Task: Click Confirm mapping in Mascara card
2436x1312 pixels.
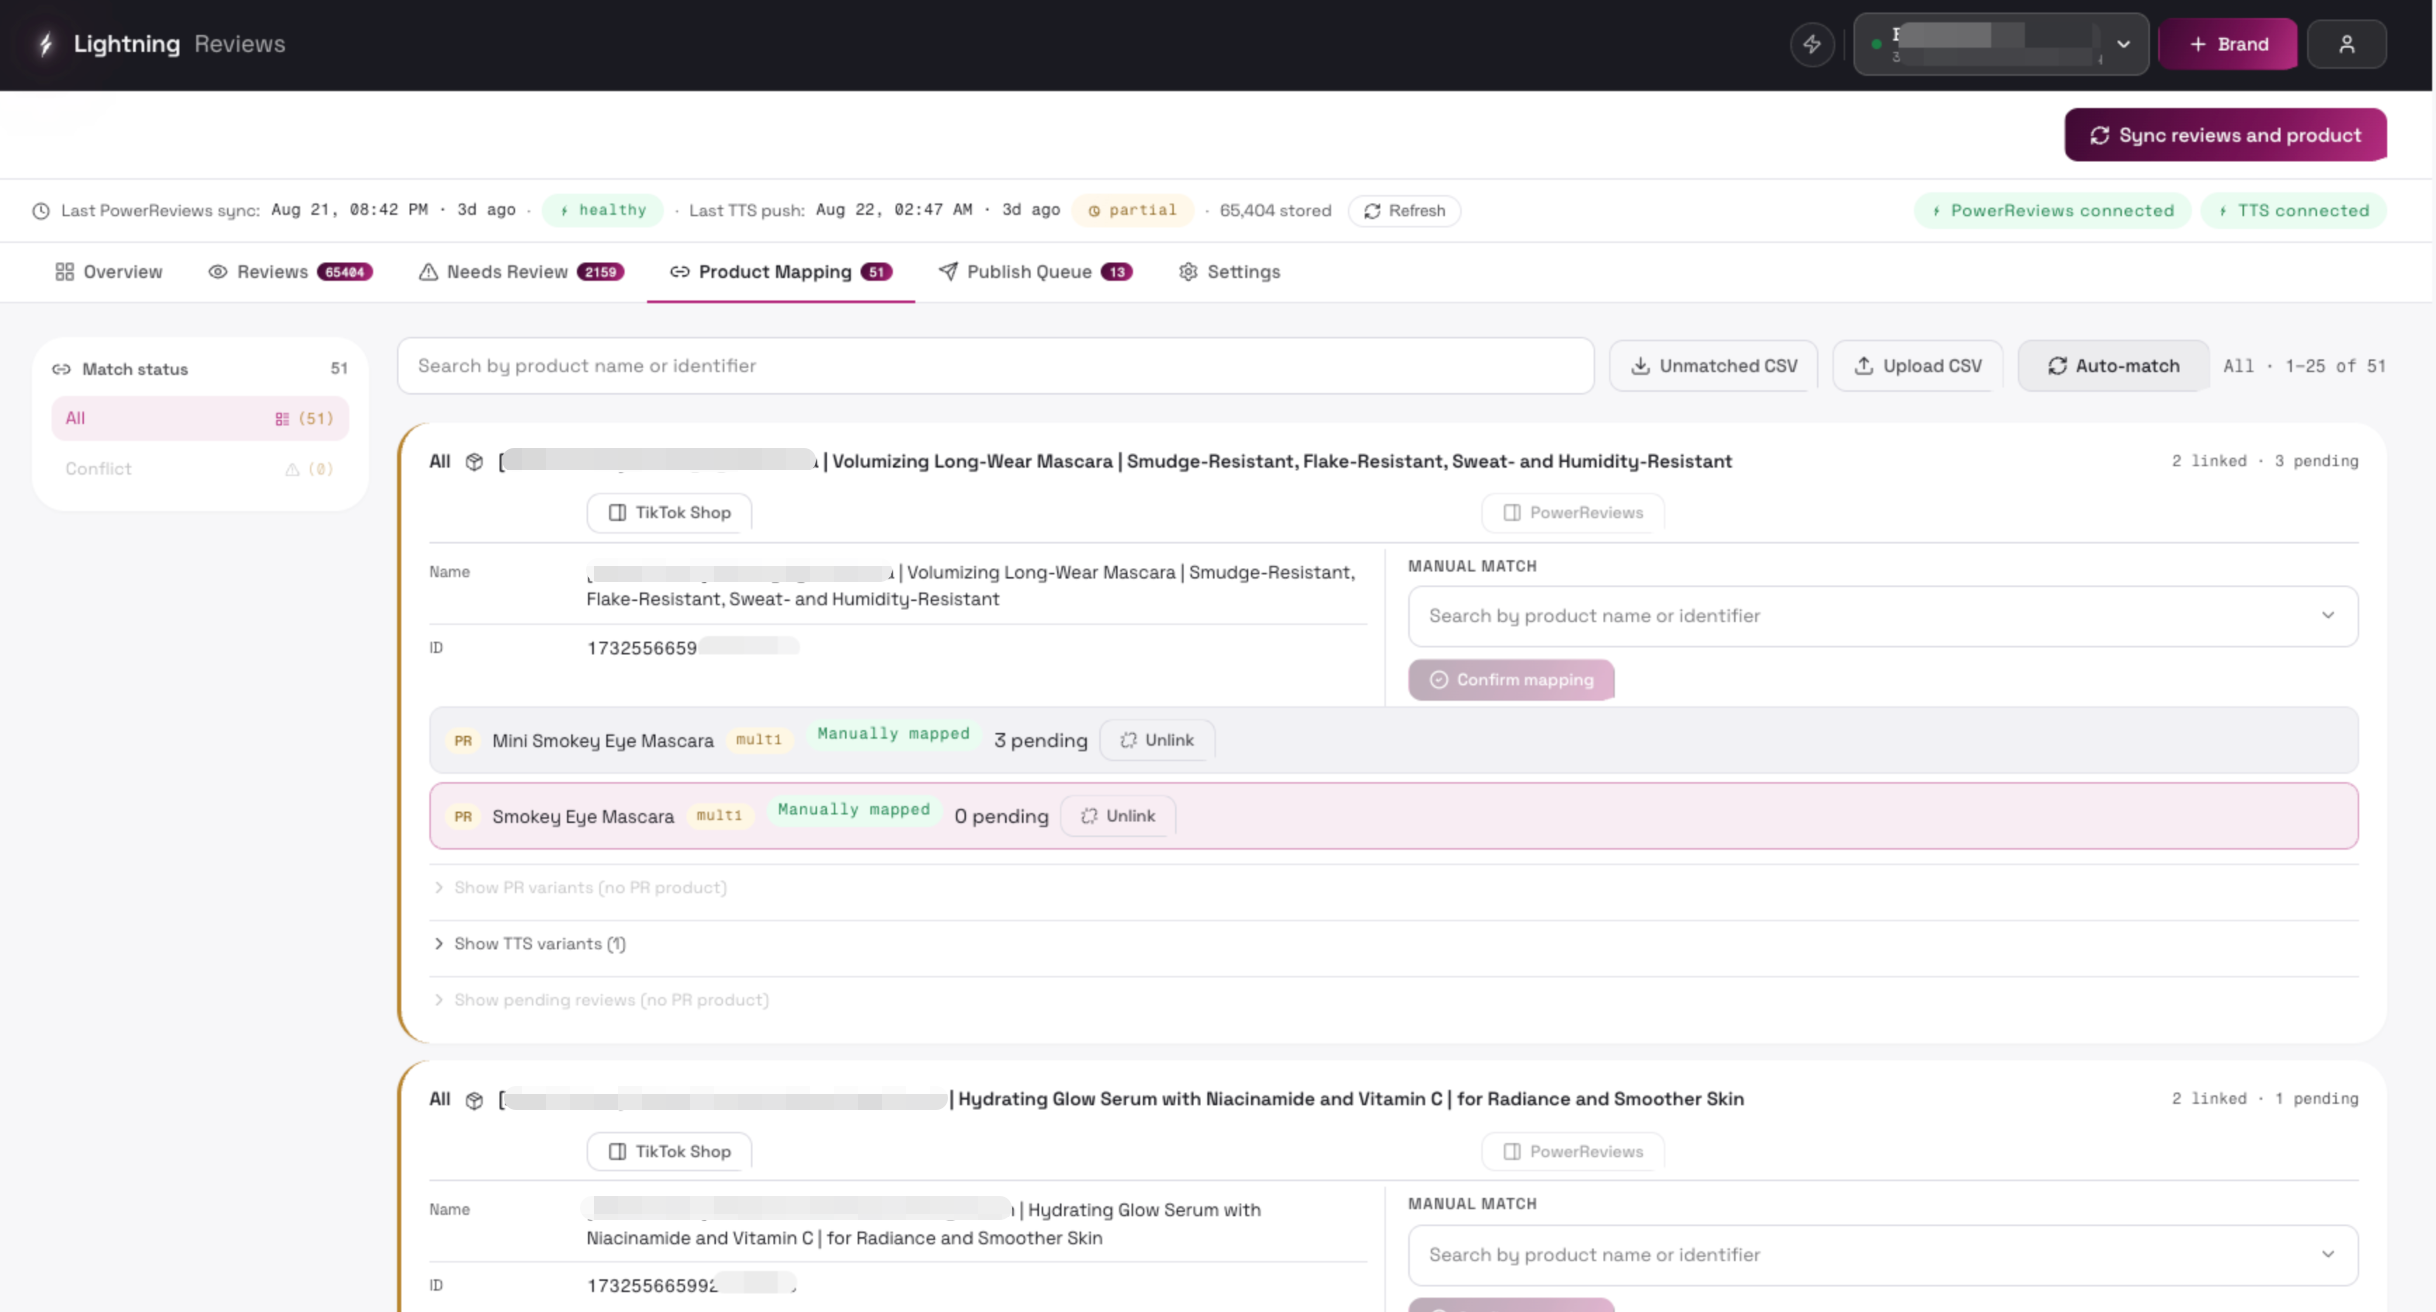Action: coord(1511,680)
